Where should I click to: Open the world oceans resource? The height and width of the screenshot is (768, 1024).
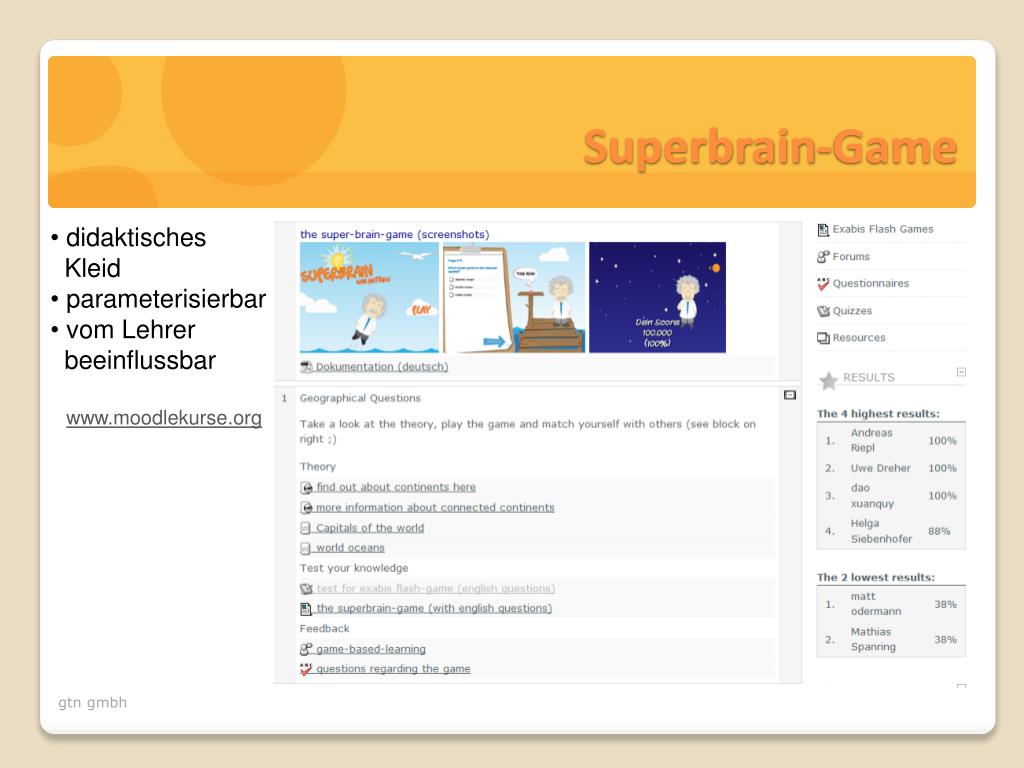pyautogui.click(x=350, y=548)
